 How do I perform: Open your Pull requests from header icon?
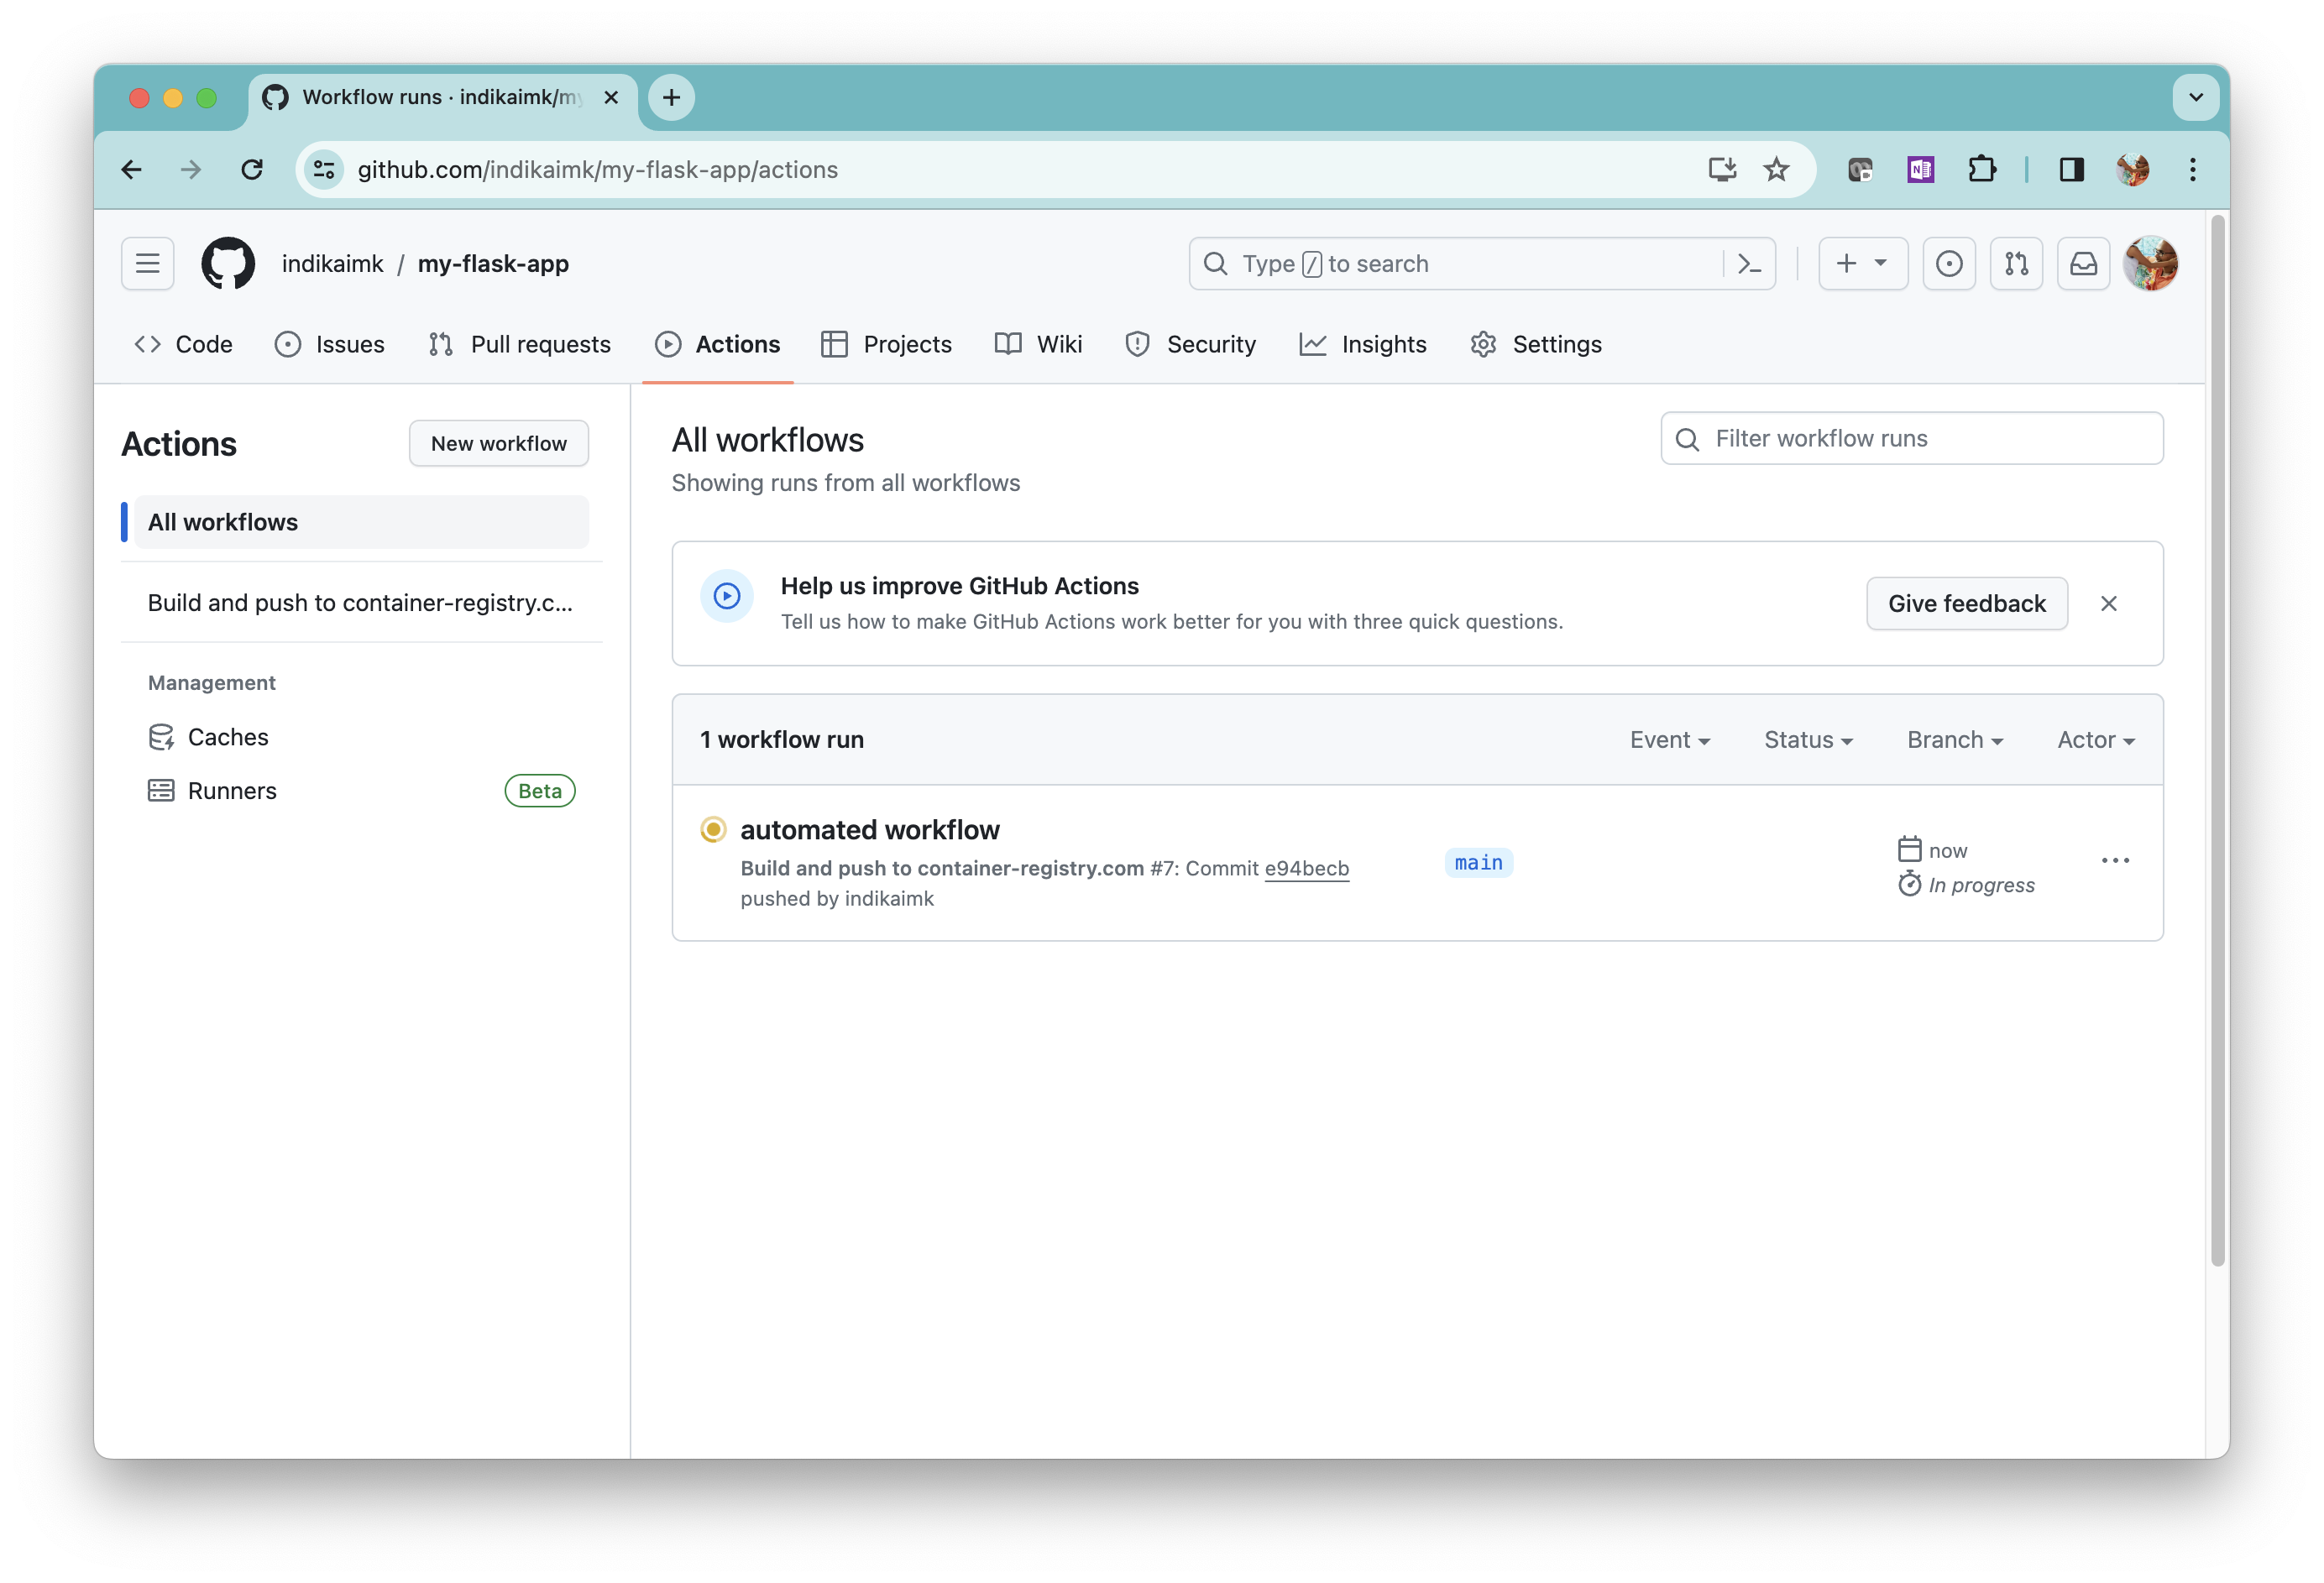click(2016, 264)
